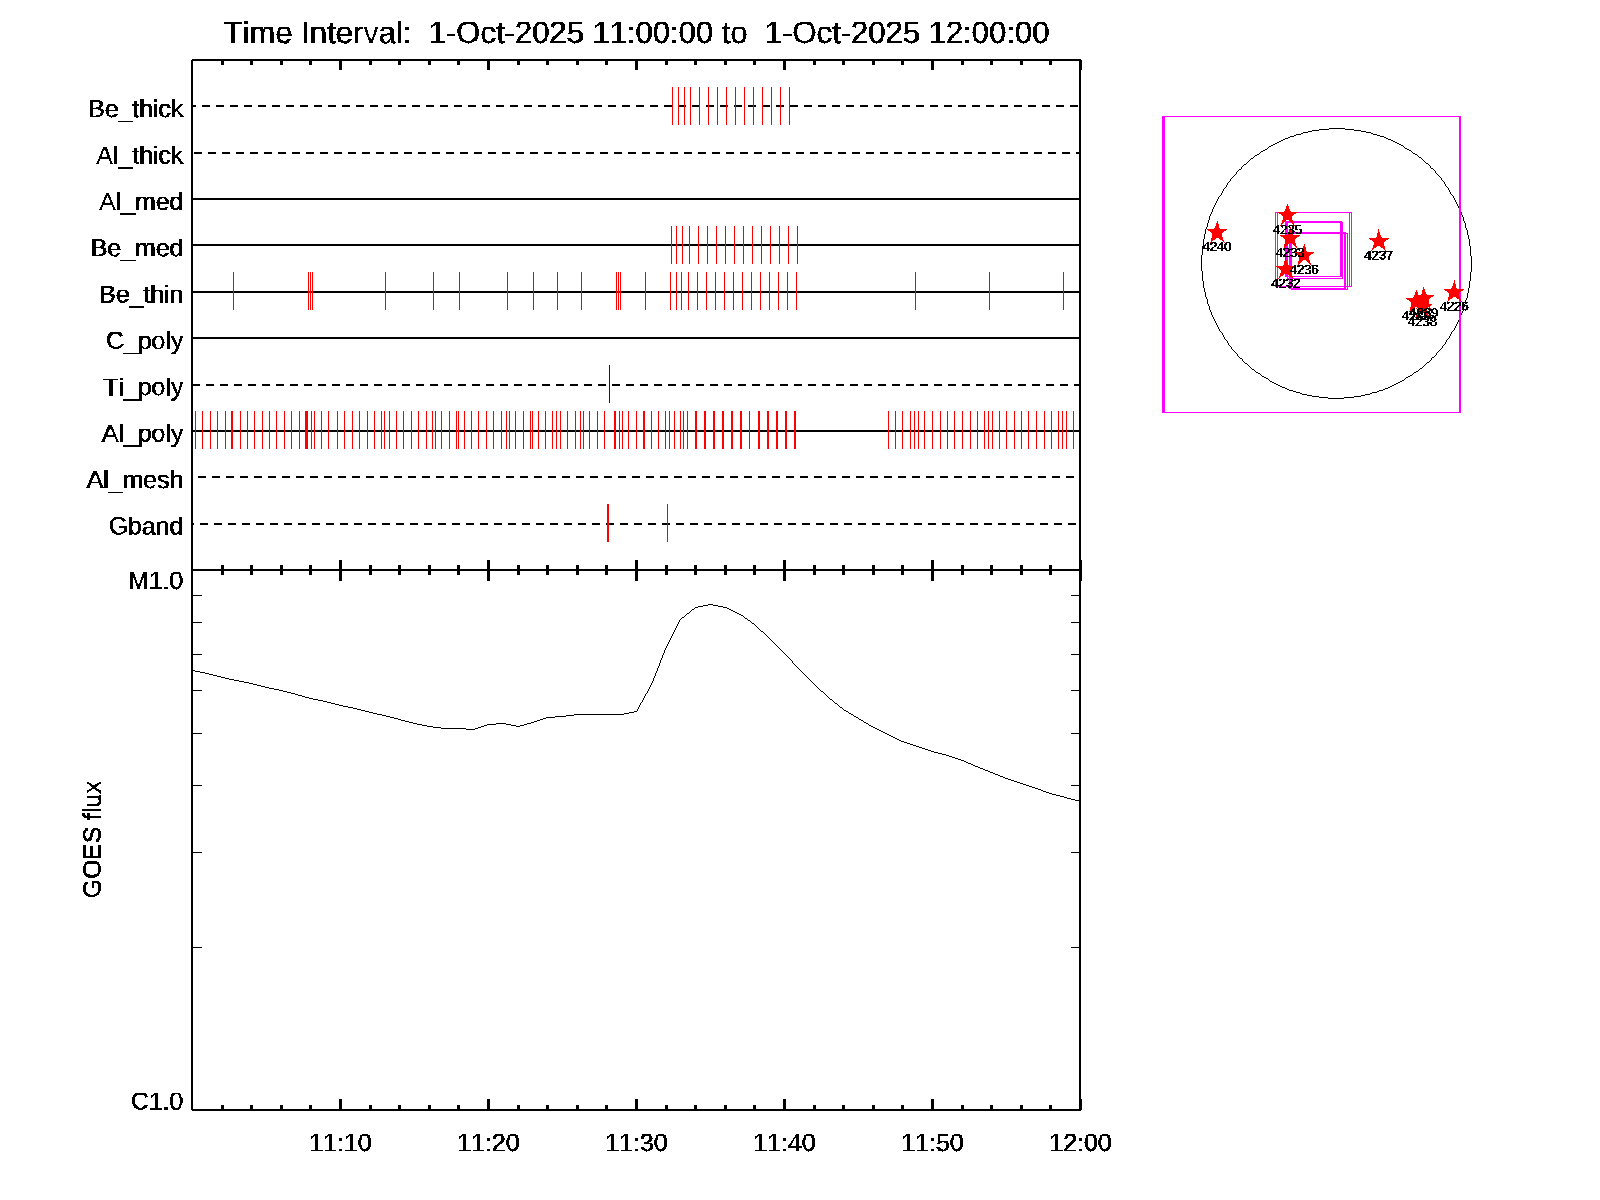This screenshot has width=1600, height=1200.
Task: Click the Ti_poly exposure tick mark
Action: (609, 384)
